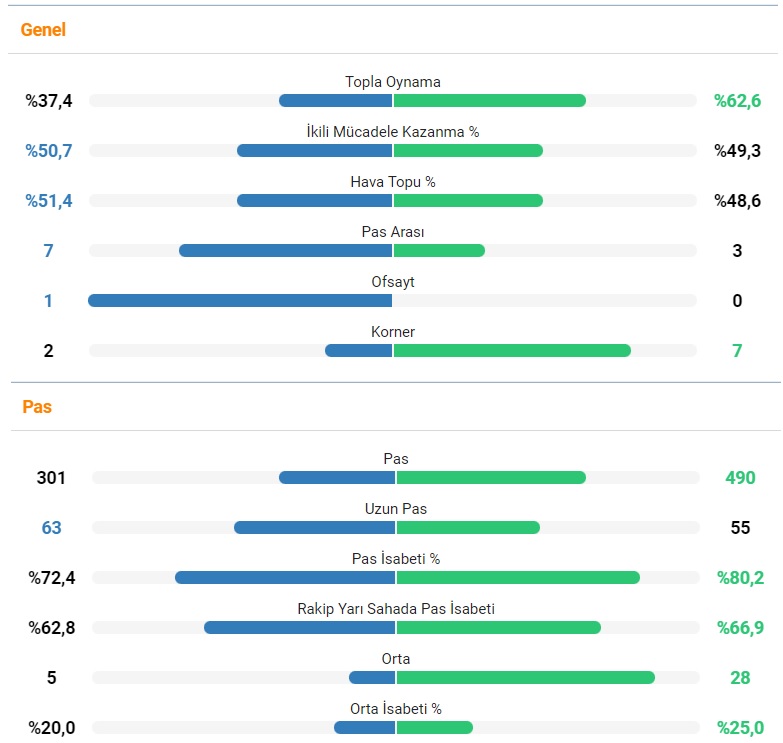Click the %62,6 possession value

(x=737, y=100)
